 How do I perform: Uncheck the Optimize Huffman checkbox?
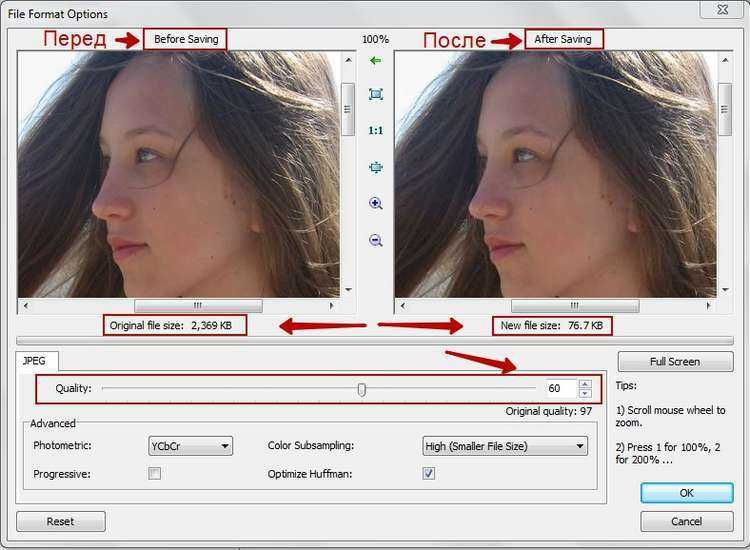coord(429,473)
